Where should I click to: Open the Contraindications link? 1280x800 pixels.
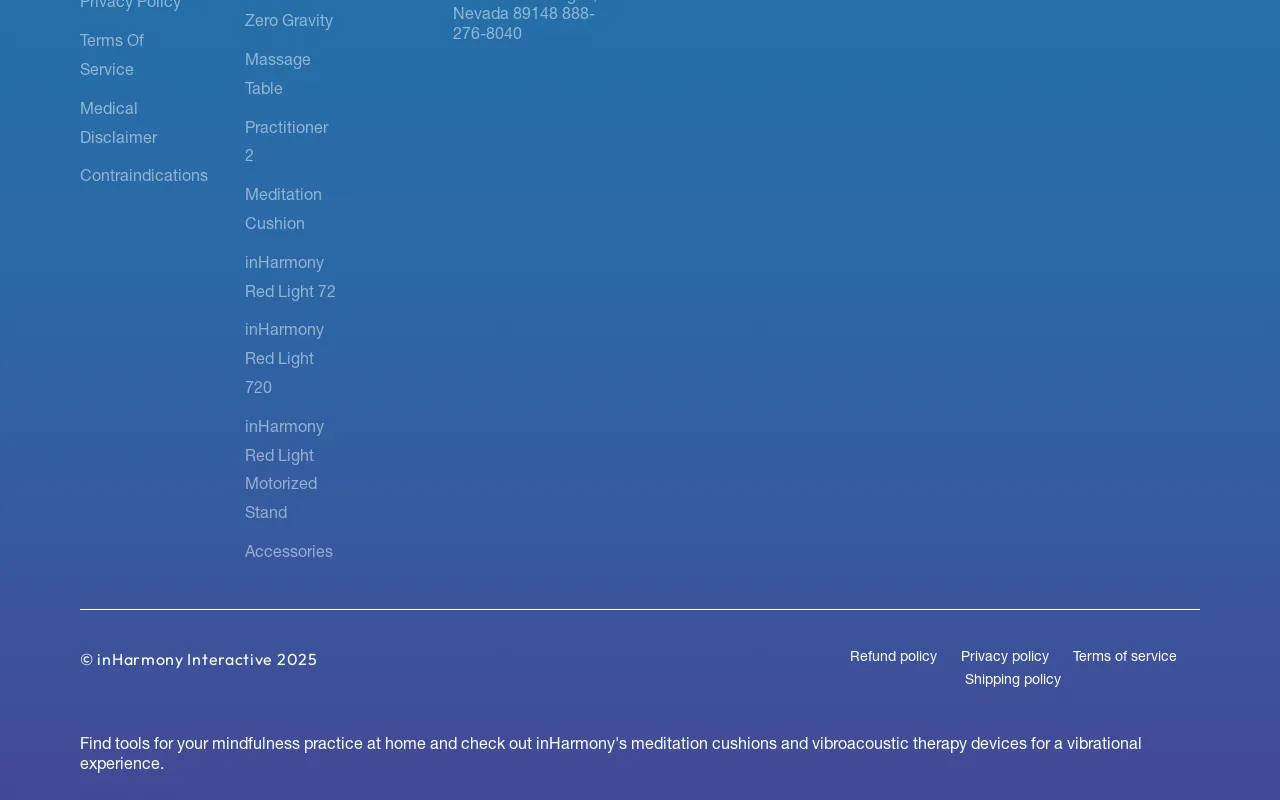pos(144,175)
